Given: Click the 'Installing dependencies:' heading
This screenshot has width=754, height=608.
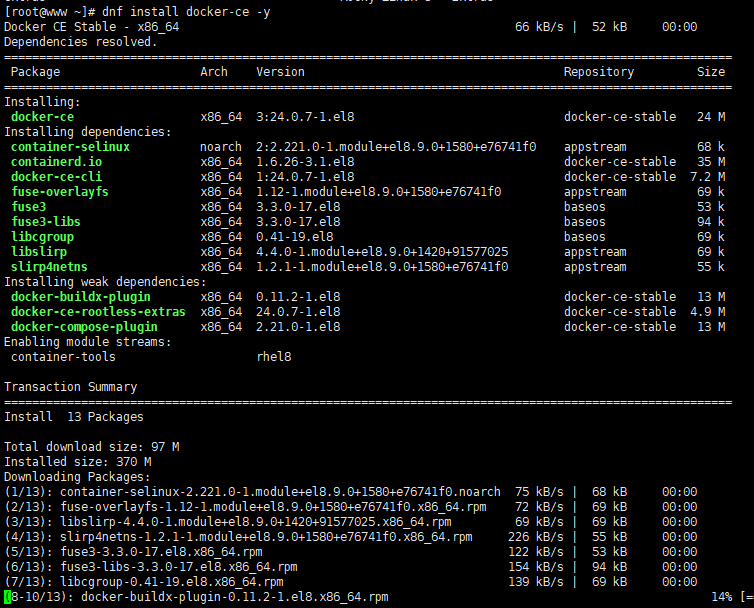Looking at the screenshot, I should point(88,132).
